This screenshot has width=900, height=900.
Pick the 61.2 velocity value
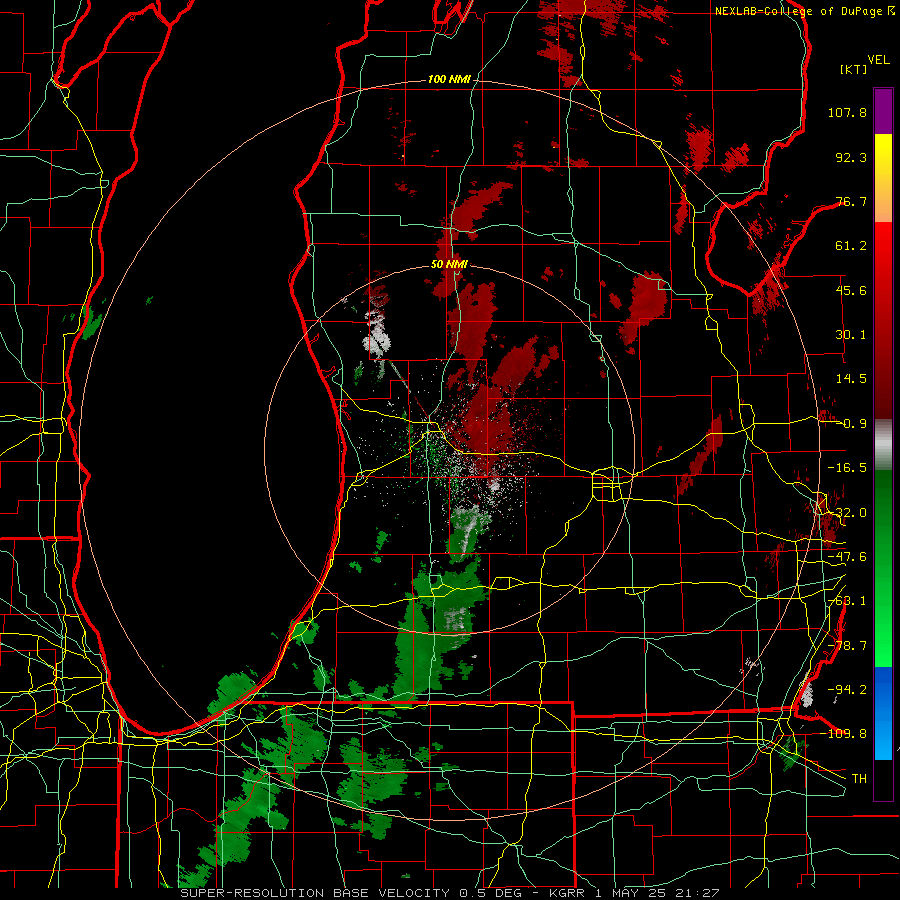coord(851,246)
